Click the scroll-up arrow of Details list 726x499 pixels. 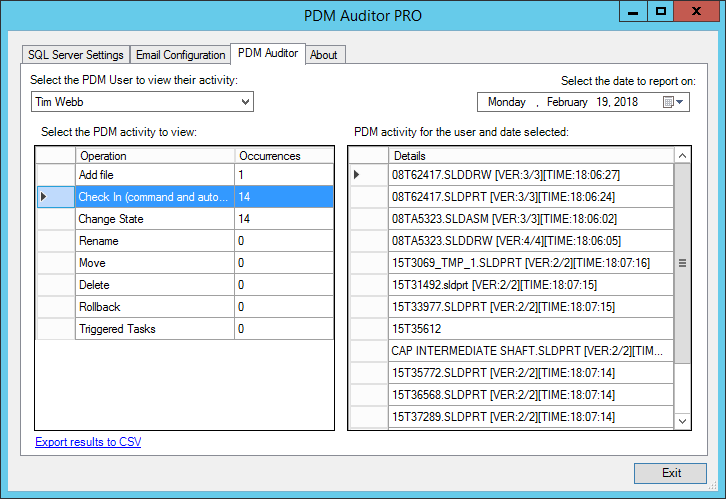coord(682,156)
